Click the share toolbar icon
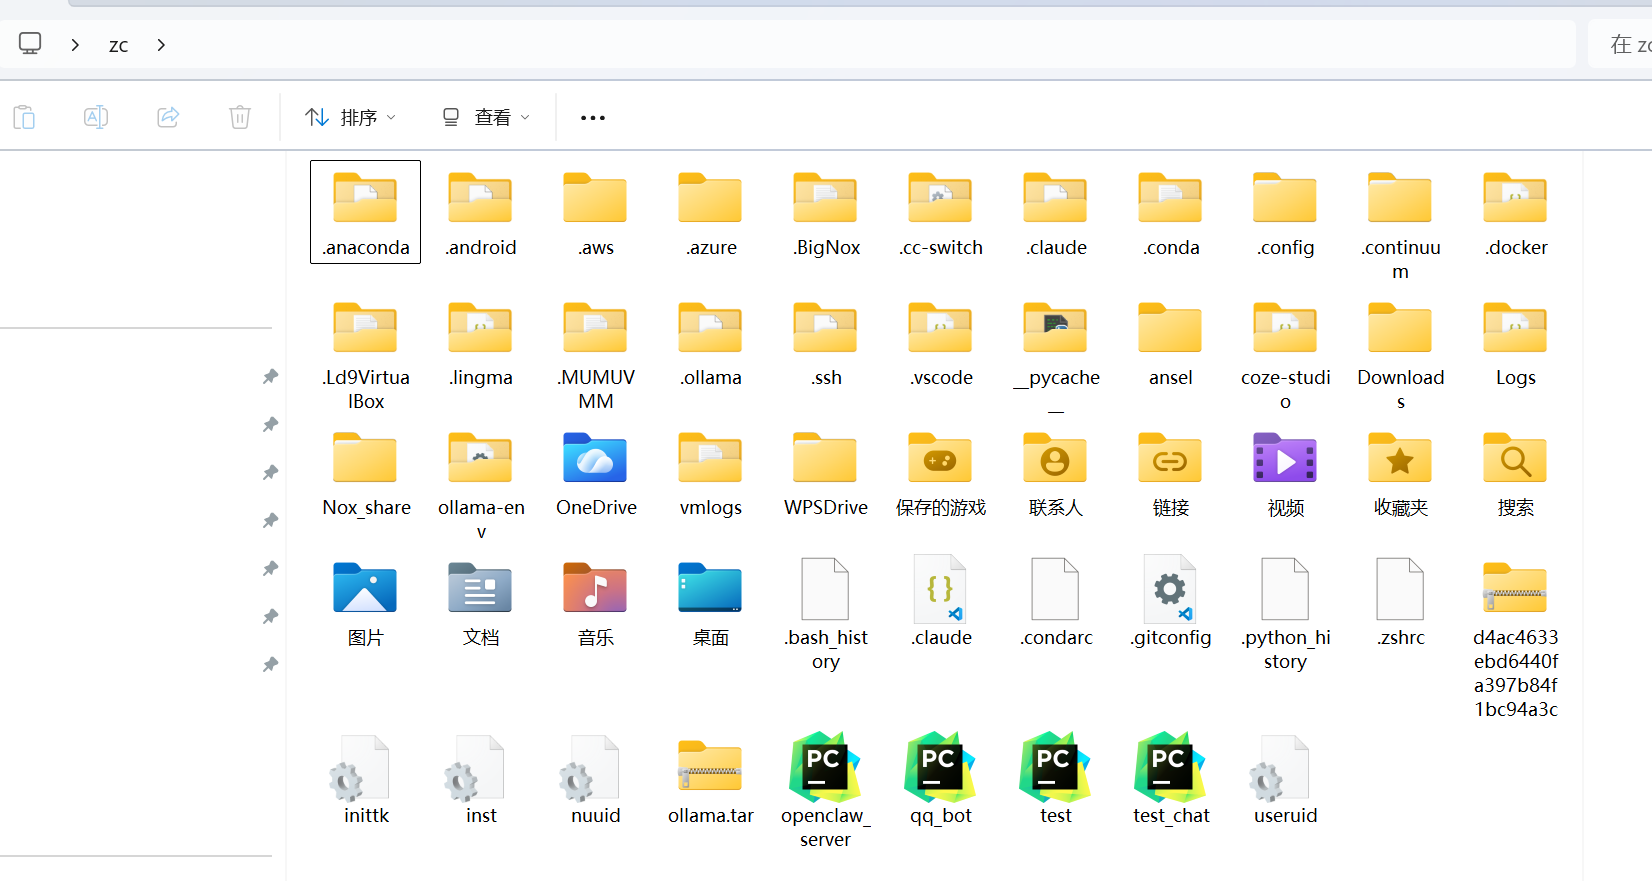Viewport: 1652px width, 881px height. (x=168, y=117)
